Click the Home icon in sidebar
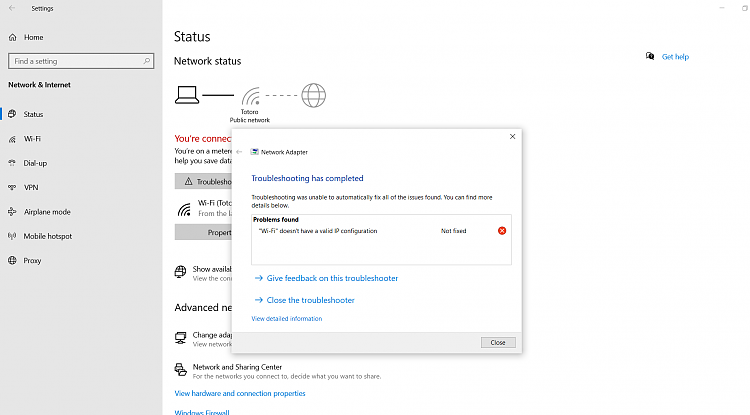 tap(13, 37)
